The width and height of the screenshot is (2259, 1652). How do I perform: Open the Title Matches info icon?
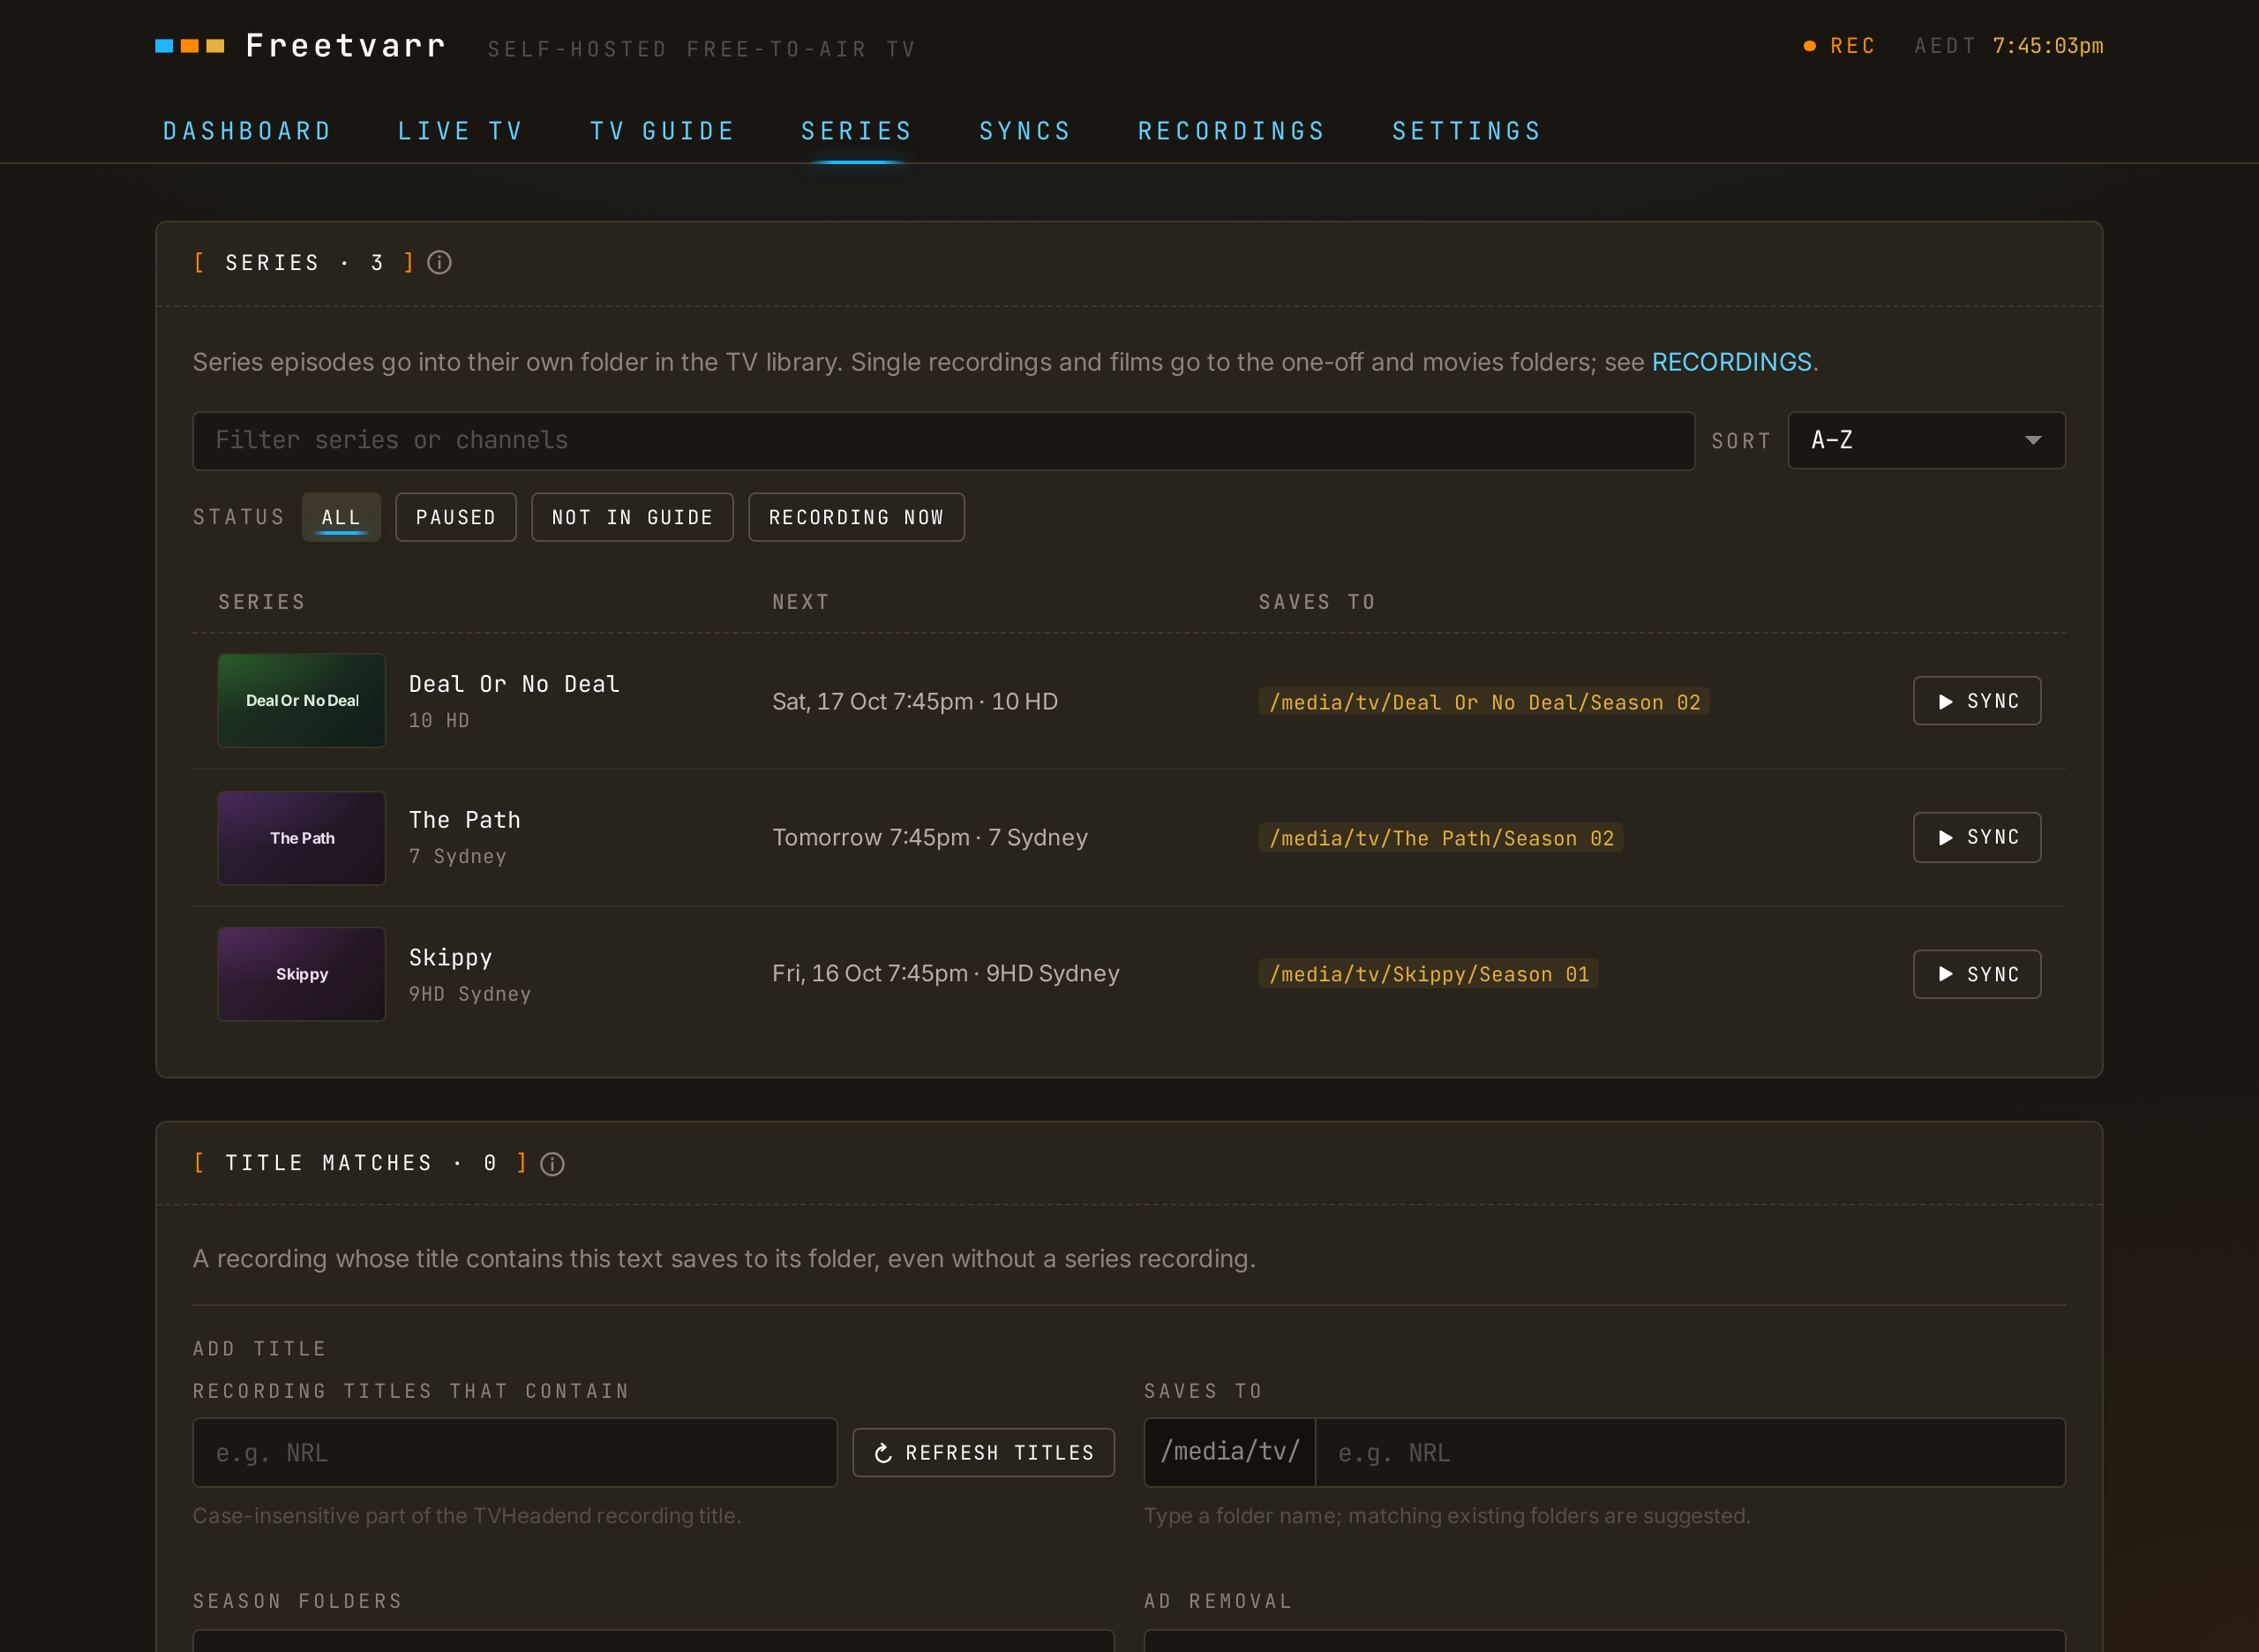pos(552,1164)
